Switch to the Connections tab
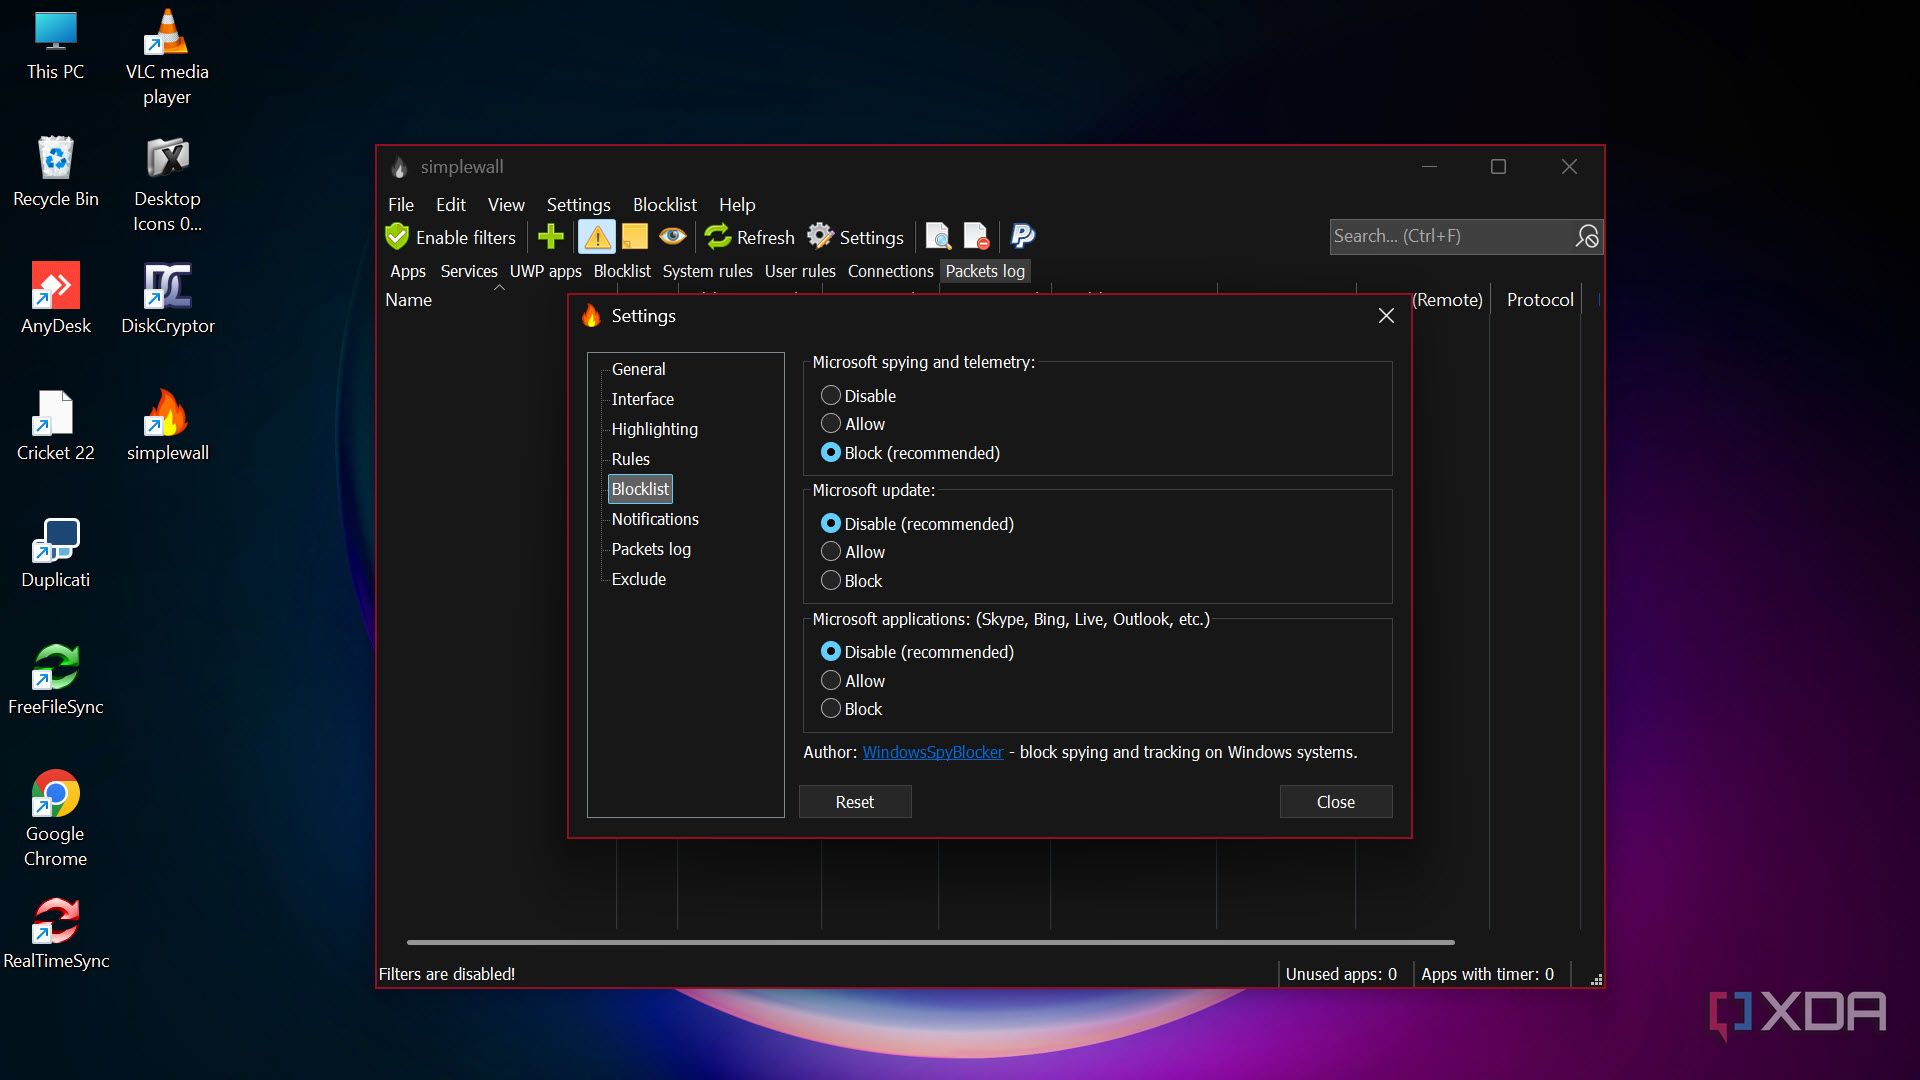Screen dimensions: 1920x1080 [889, 271]
